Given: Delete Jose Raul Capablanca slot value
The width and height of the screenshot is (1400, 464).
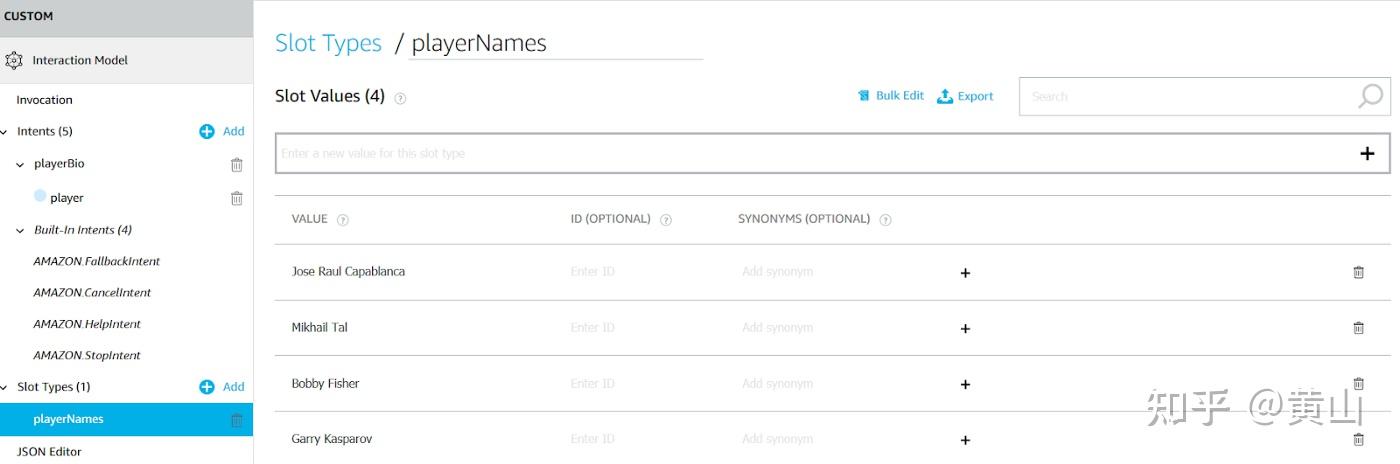Looking at the screenshot, I should coord(1358,272).
